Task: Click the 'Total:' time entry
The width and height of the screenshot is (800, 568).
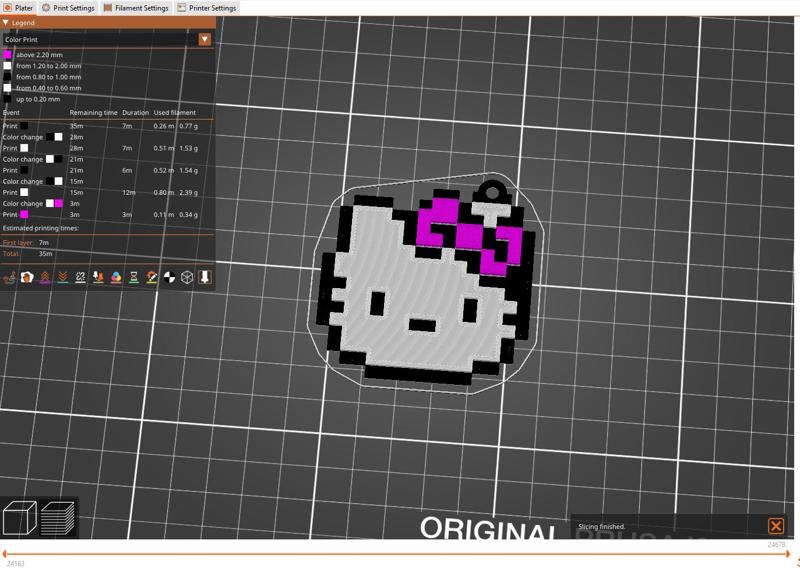Action: [x=28, y=254]
